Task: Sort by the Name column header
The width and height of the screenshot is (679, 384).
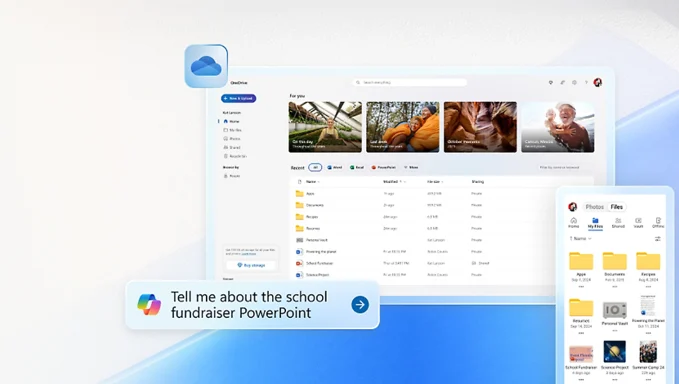Action: tap(313, 182)
